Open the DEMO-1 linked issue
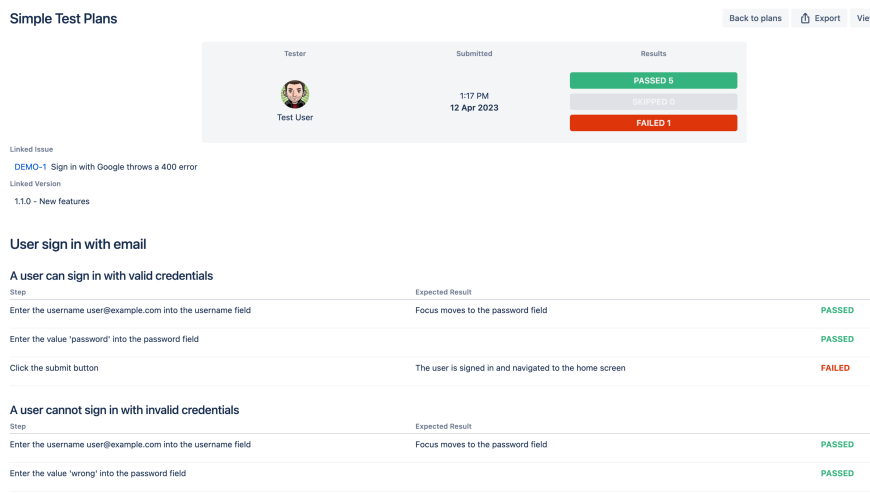This screenshot has height=494, width=870. pos(30,167)
